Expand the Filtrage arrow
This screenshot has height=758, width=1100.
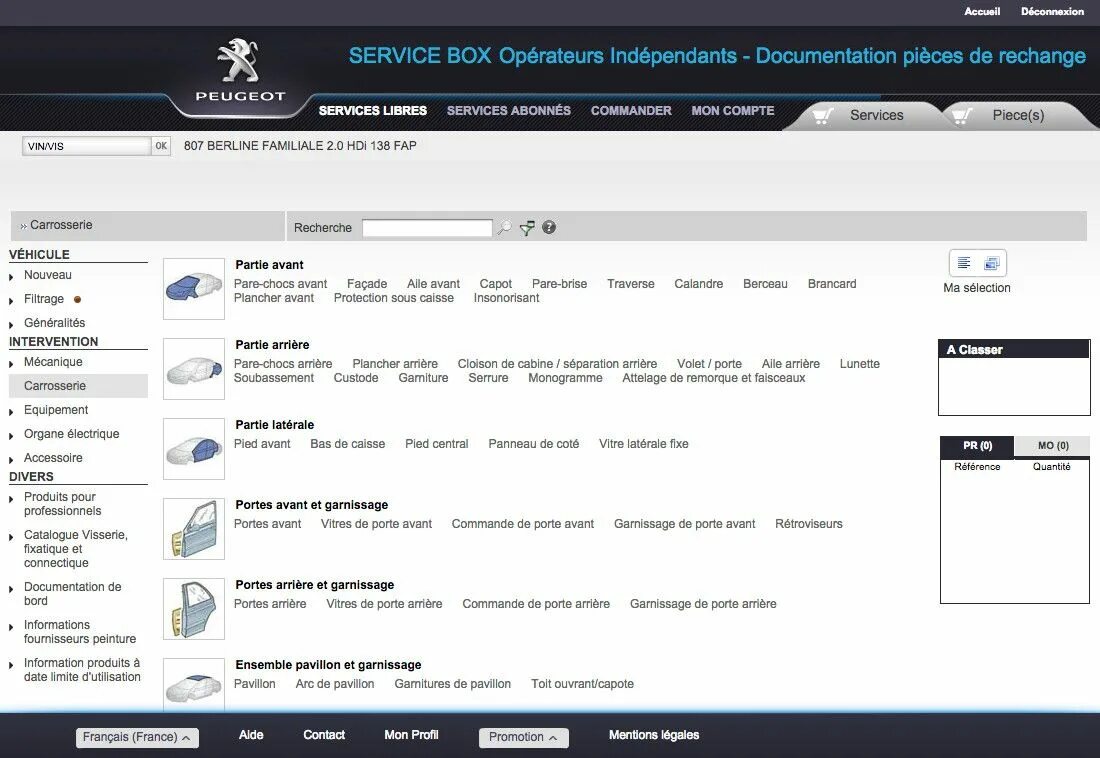pos(11,301)
